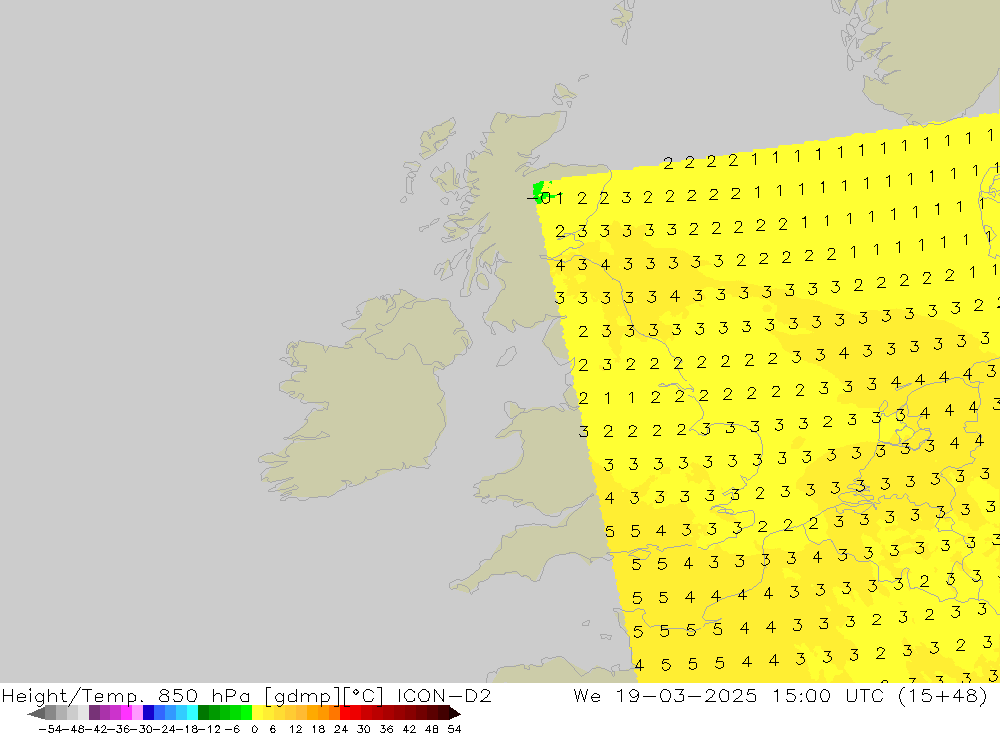The width and height of the screenshot is (1000, 733).
Task: Click the '12' legend scale value
Action: pos(295,729)
